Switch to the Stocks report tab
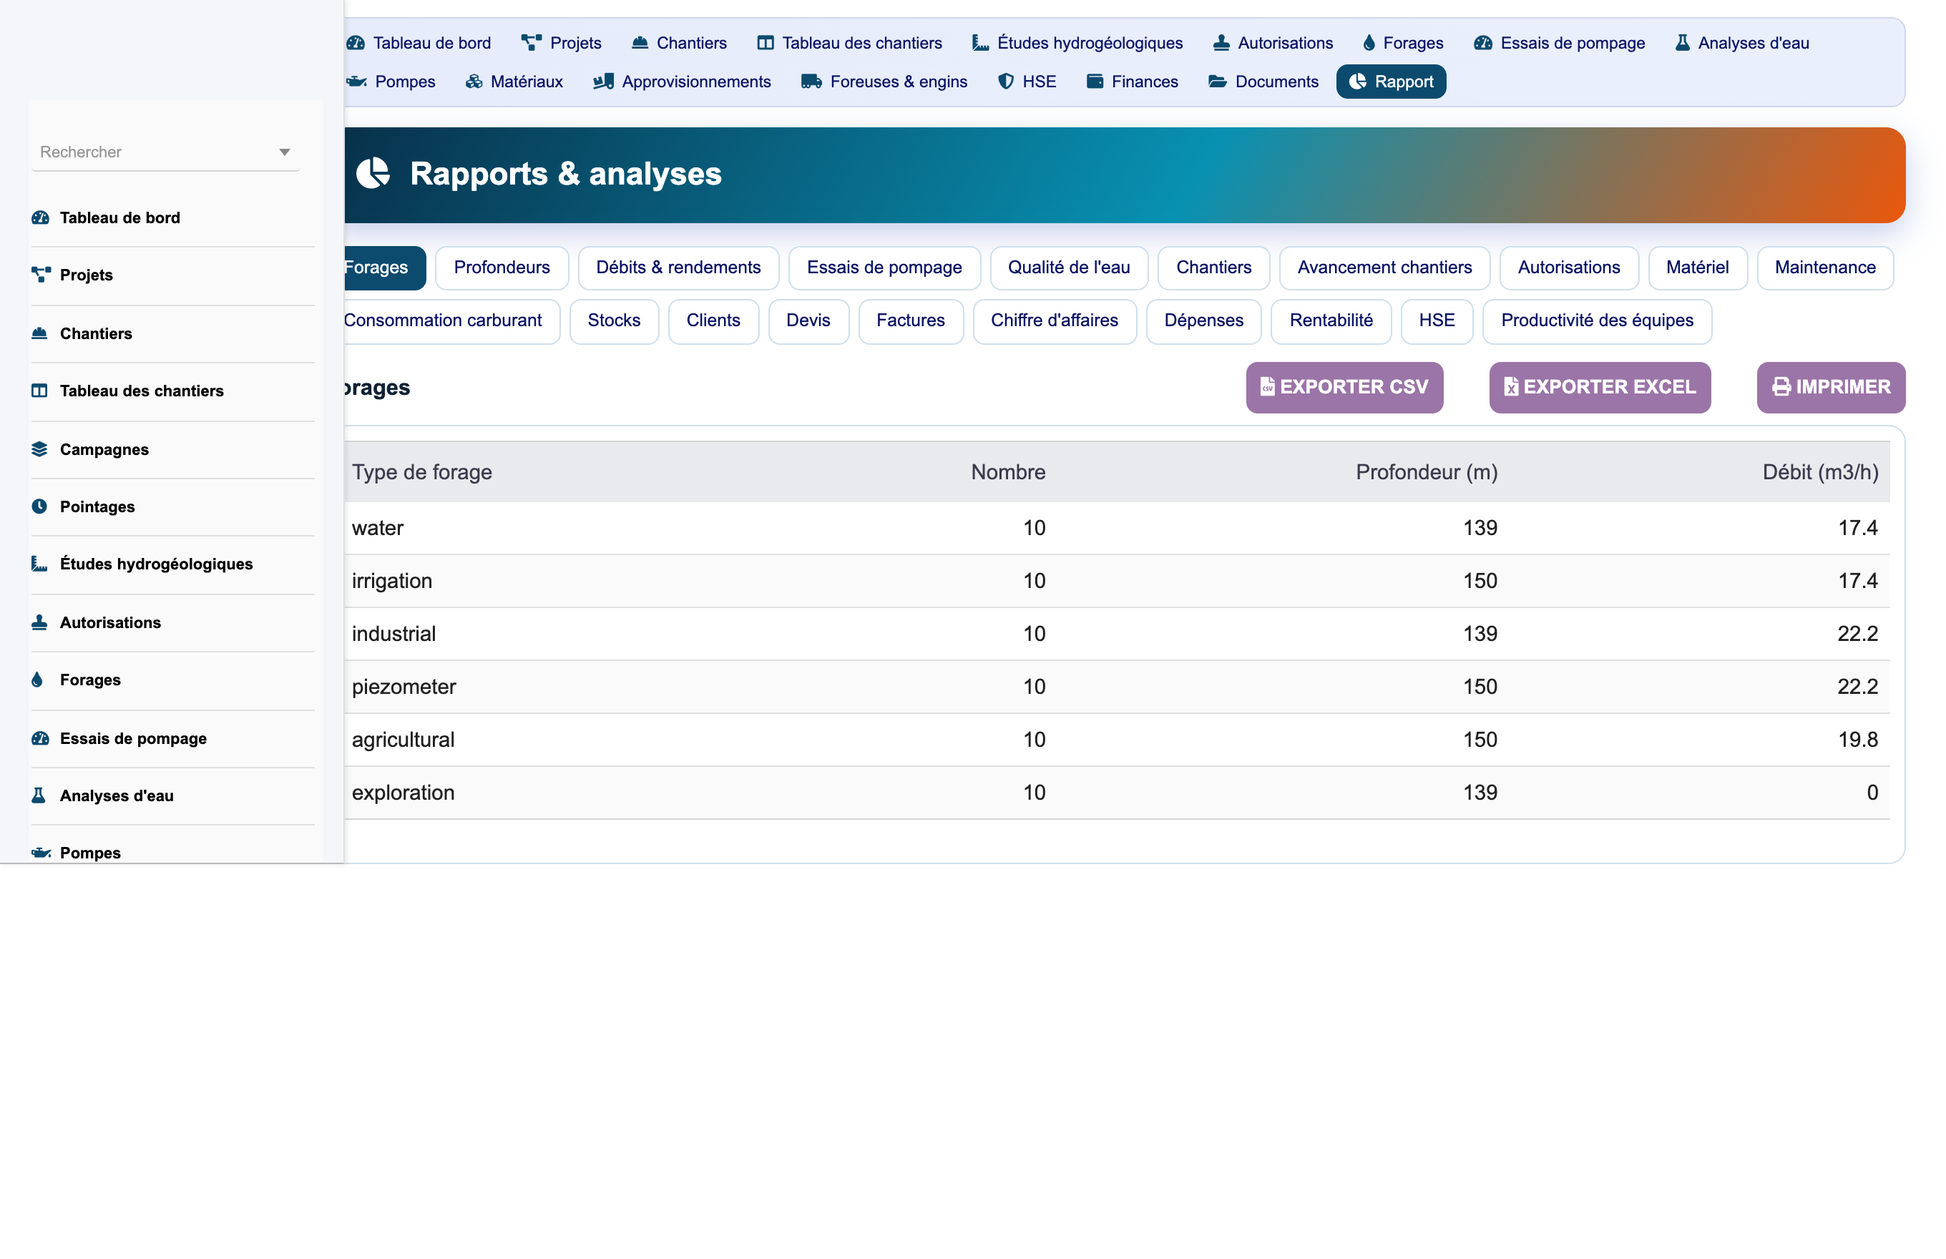The image size is (1946, 1259). point(614,321)
